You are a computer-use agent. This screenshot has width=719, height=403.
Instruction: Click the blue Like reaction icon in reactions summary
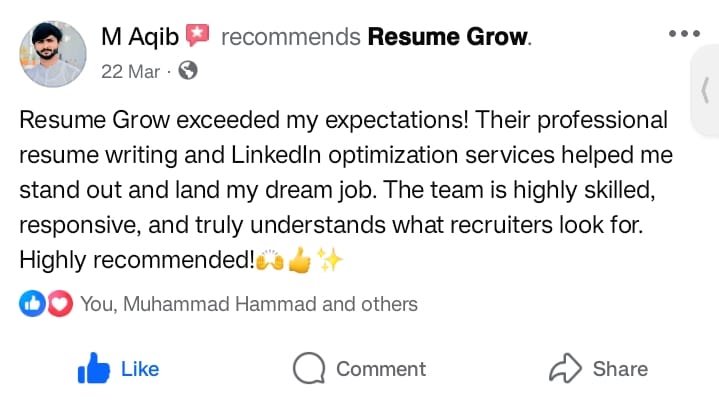pos(31,304)
